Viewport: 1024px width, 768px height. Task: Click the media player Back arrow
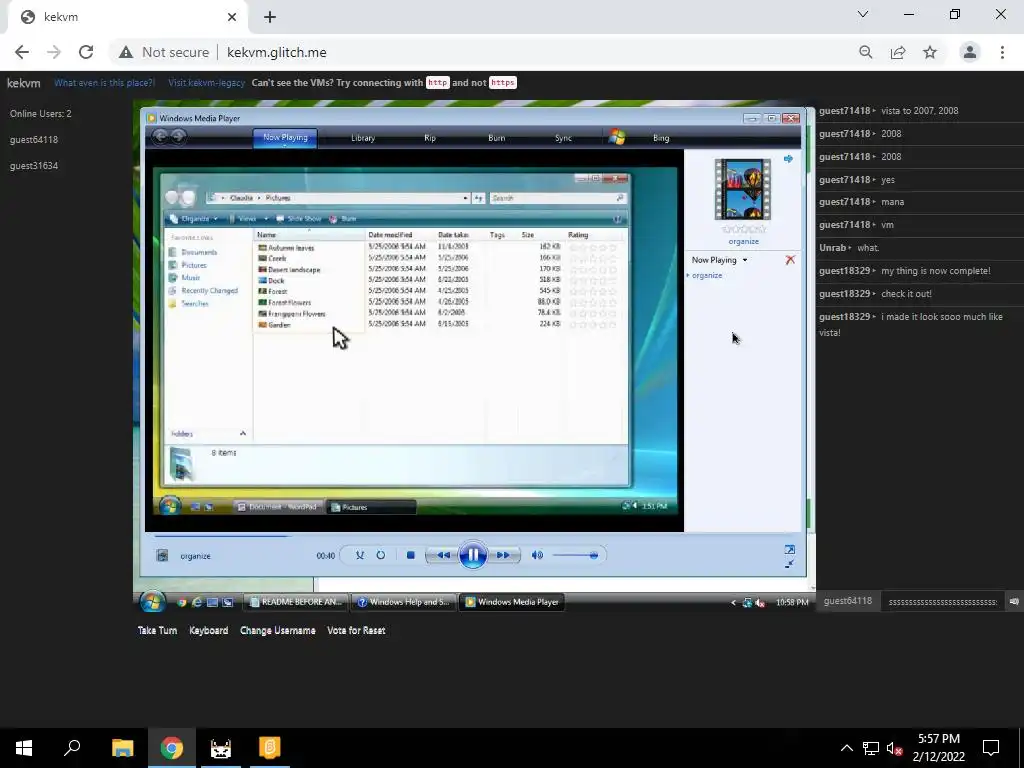point(159,136)
